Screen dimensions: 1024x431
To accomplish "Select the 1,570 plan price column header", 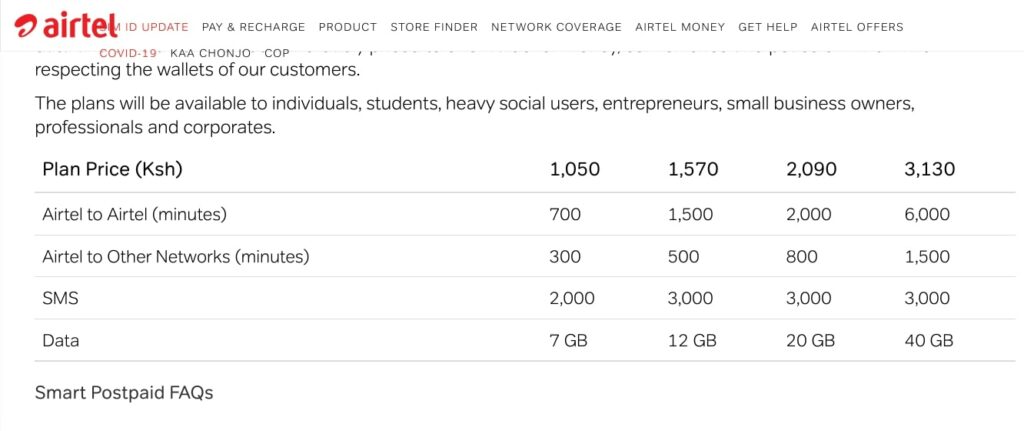I will click(693, 169).
